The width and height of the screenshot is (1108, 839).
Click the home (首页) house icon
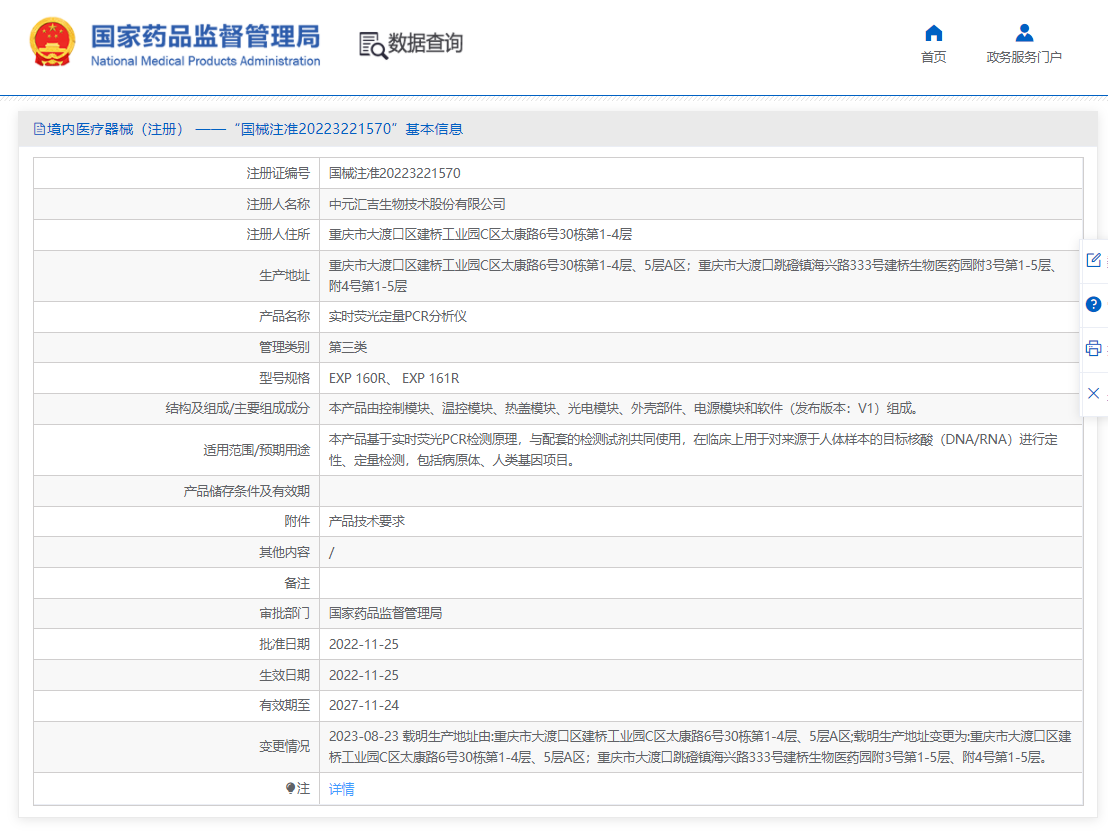pyautogui.click(x=933, y=33)
